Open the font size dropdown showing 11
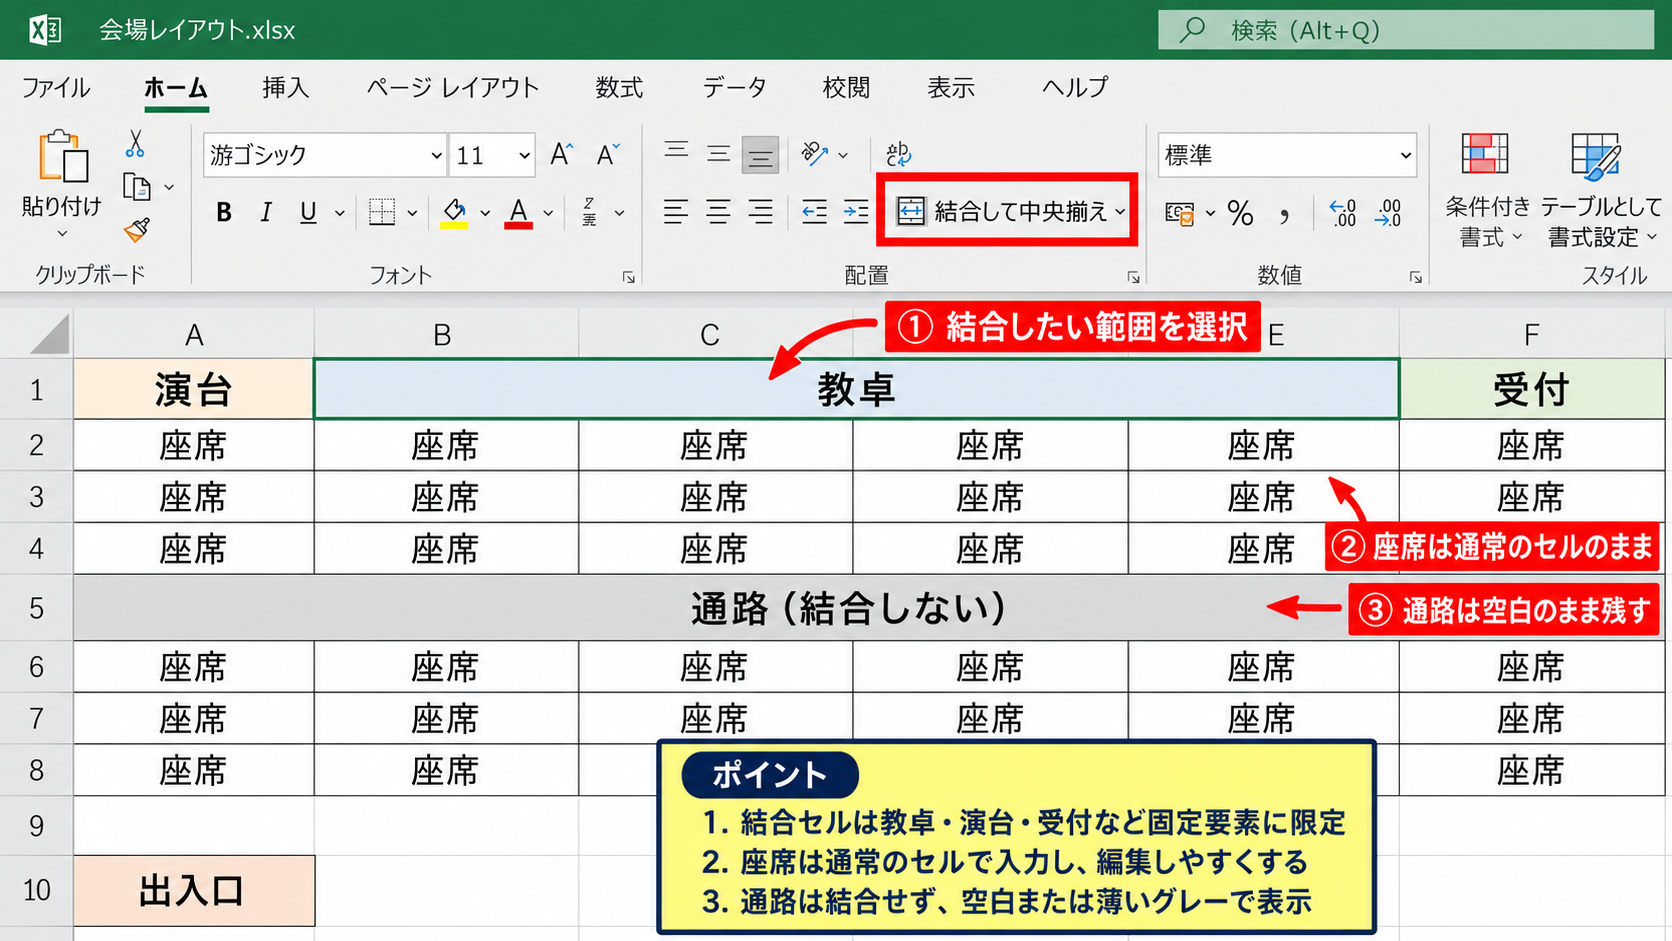The width and height of the screenshot is (1672, 941). pyautogui.click(x=523, y=155)
